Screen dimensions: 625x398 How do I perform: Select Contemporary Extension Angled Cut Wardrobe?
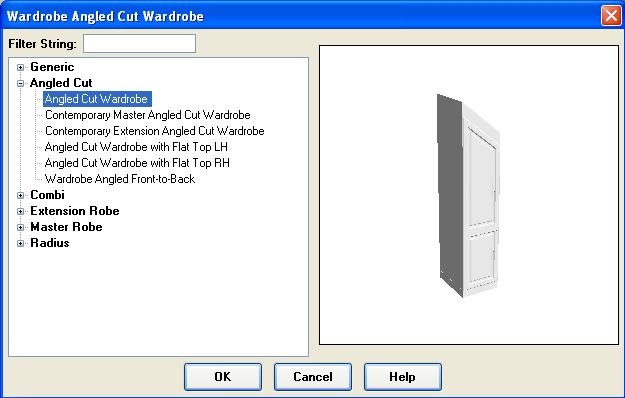(155, 131)
